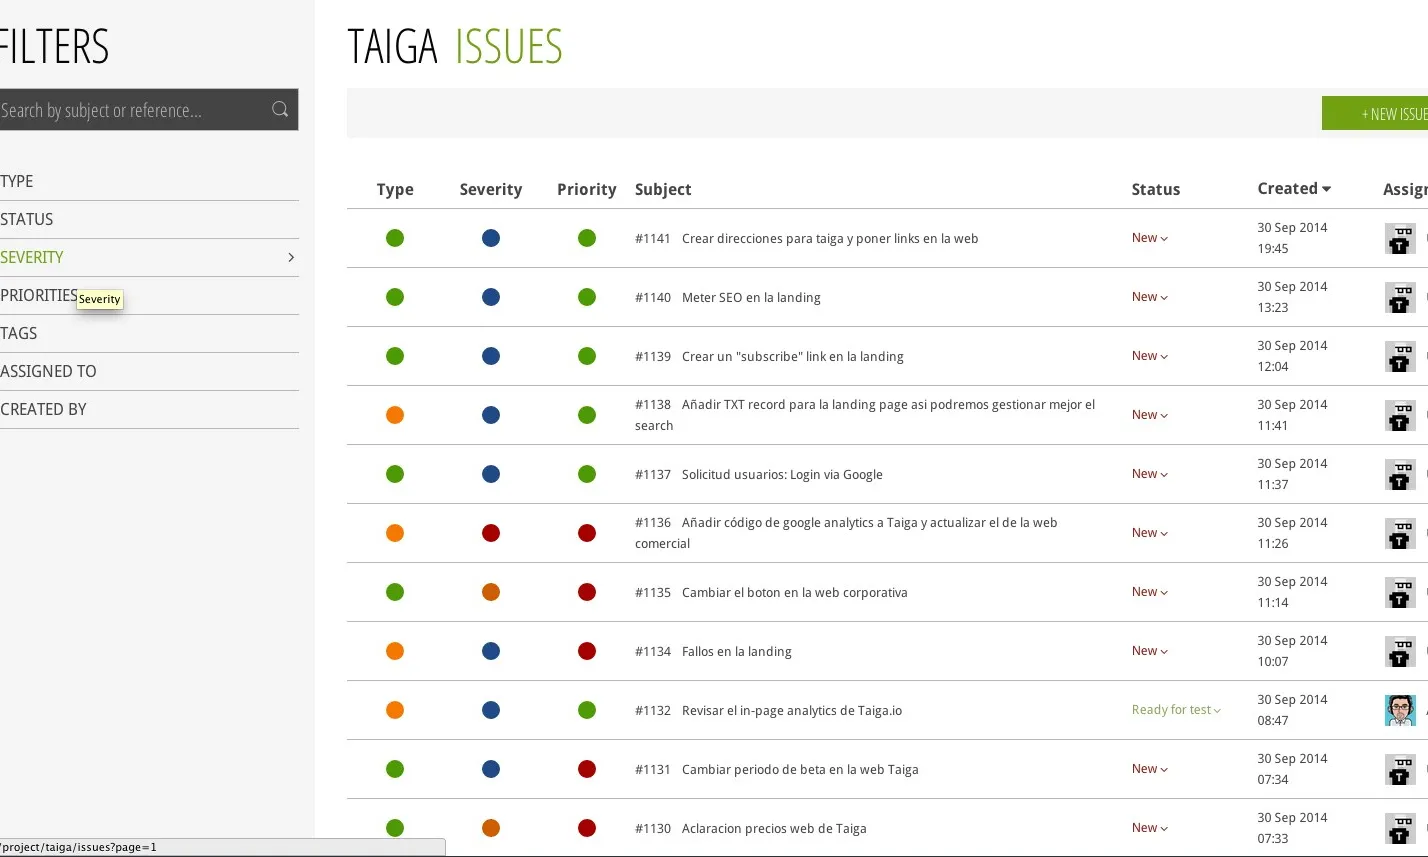Click assignee avatar for issue #1141
The width and height of the screenshot is (1428, 857).
1400,238
